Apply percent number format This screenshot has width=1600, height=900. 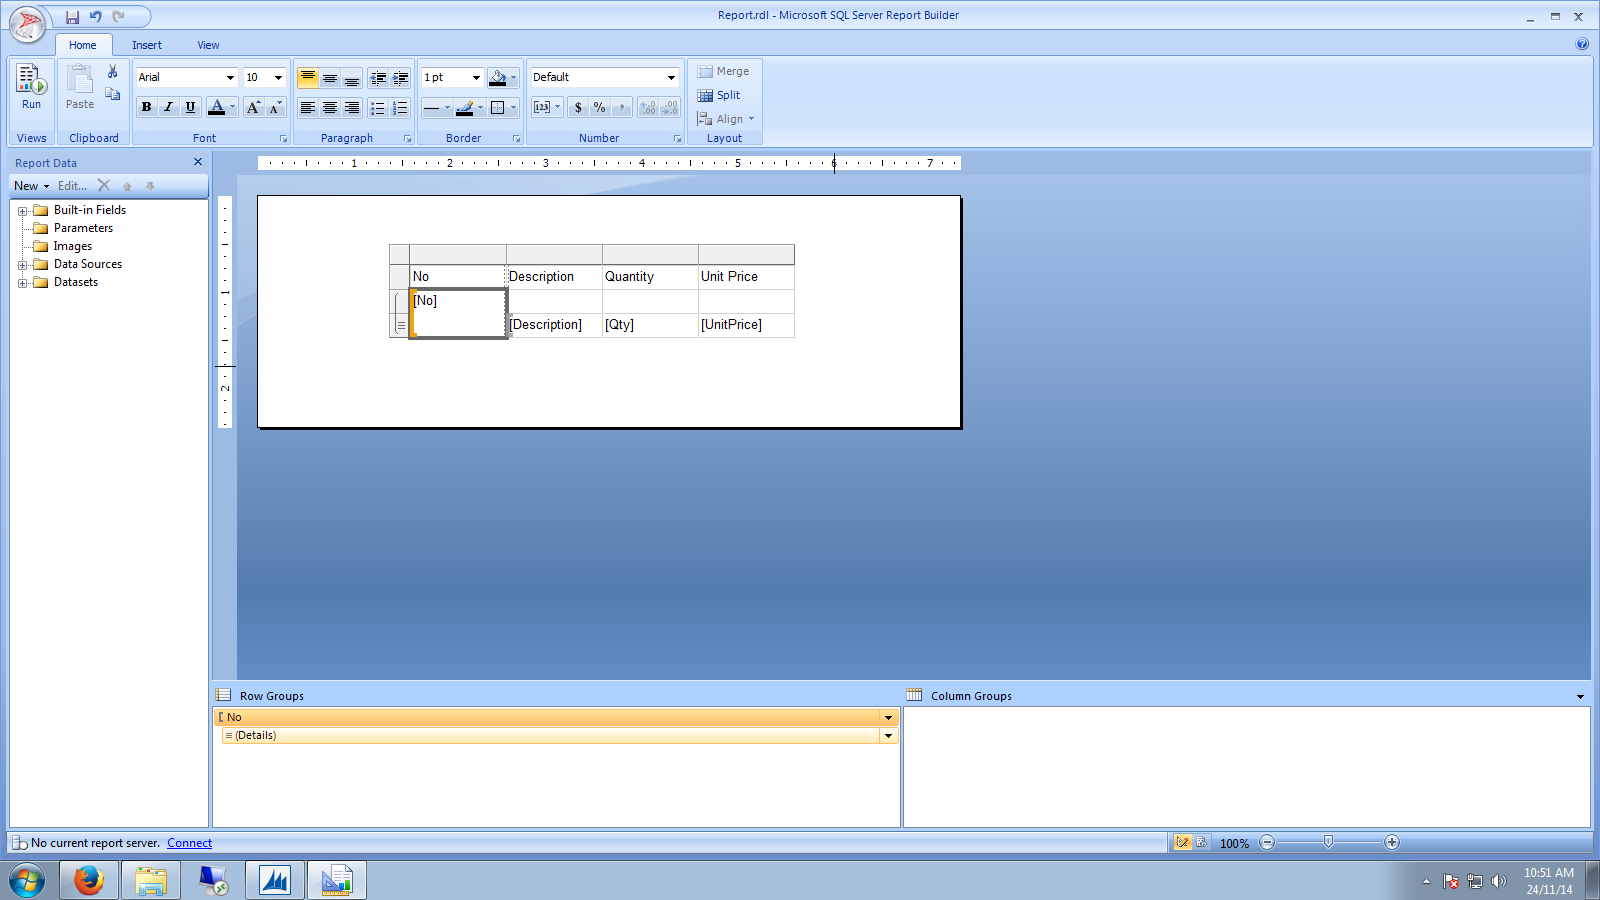click(x=600, y=107)
